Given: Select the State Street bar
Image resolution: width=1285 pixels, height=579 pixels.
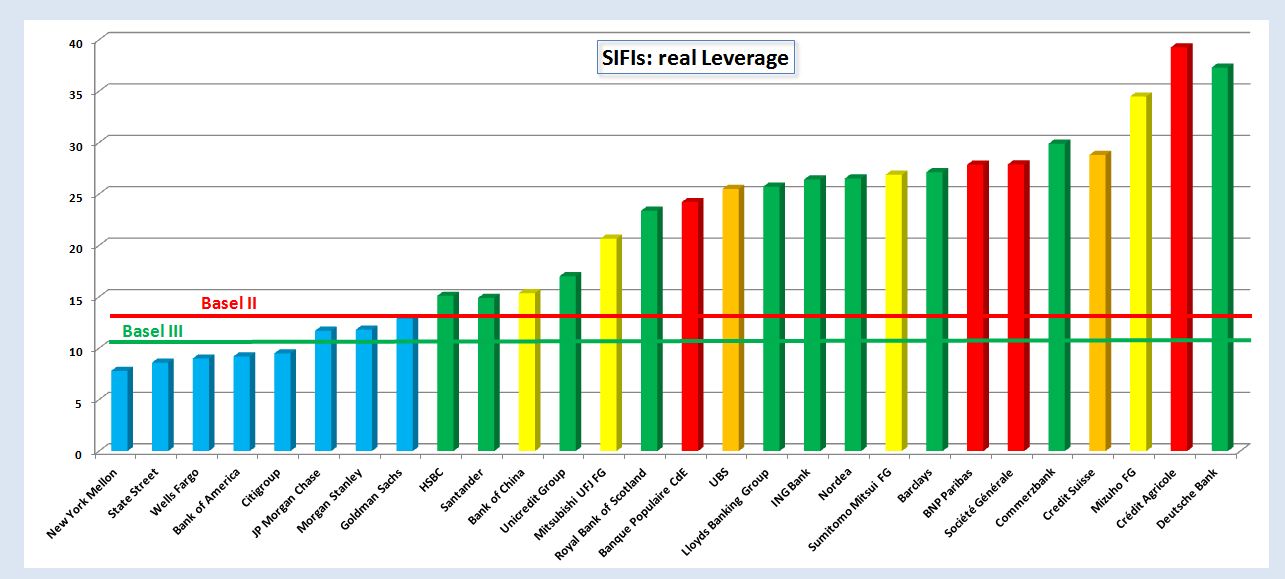Looking at the screenshot, I should [162, 406].
